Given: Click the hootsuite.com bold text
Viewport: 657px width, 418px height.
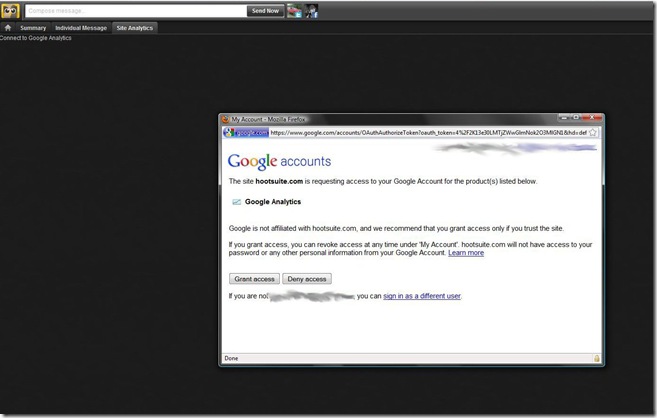Looking at the screenshot, I should point(279,181).
